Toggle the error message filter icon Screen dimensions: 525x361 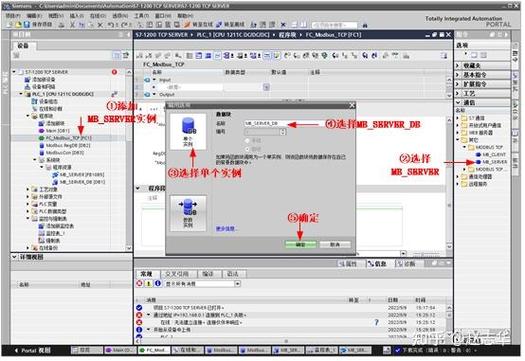point(139,284)
